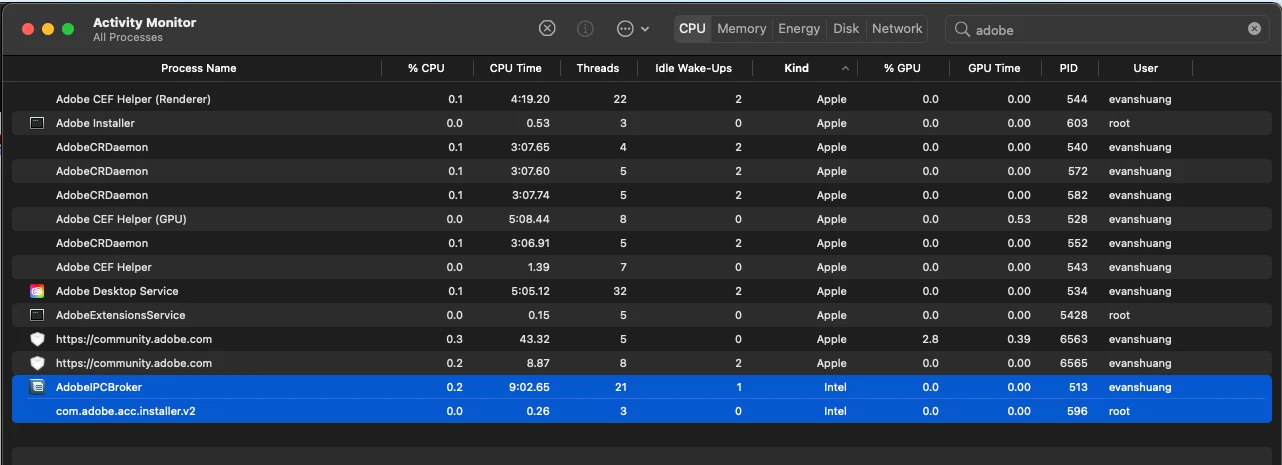Select AdobeCRDaemon row with PID 582
This screenshot has width=1282, height=465.
[x=641, y=195]
